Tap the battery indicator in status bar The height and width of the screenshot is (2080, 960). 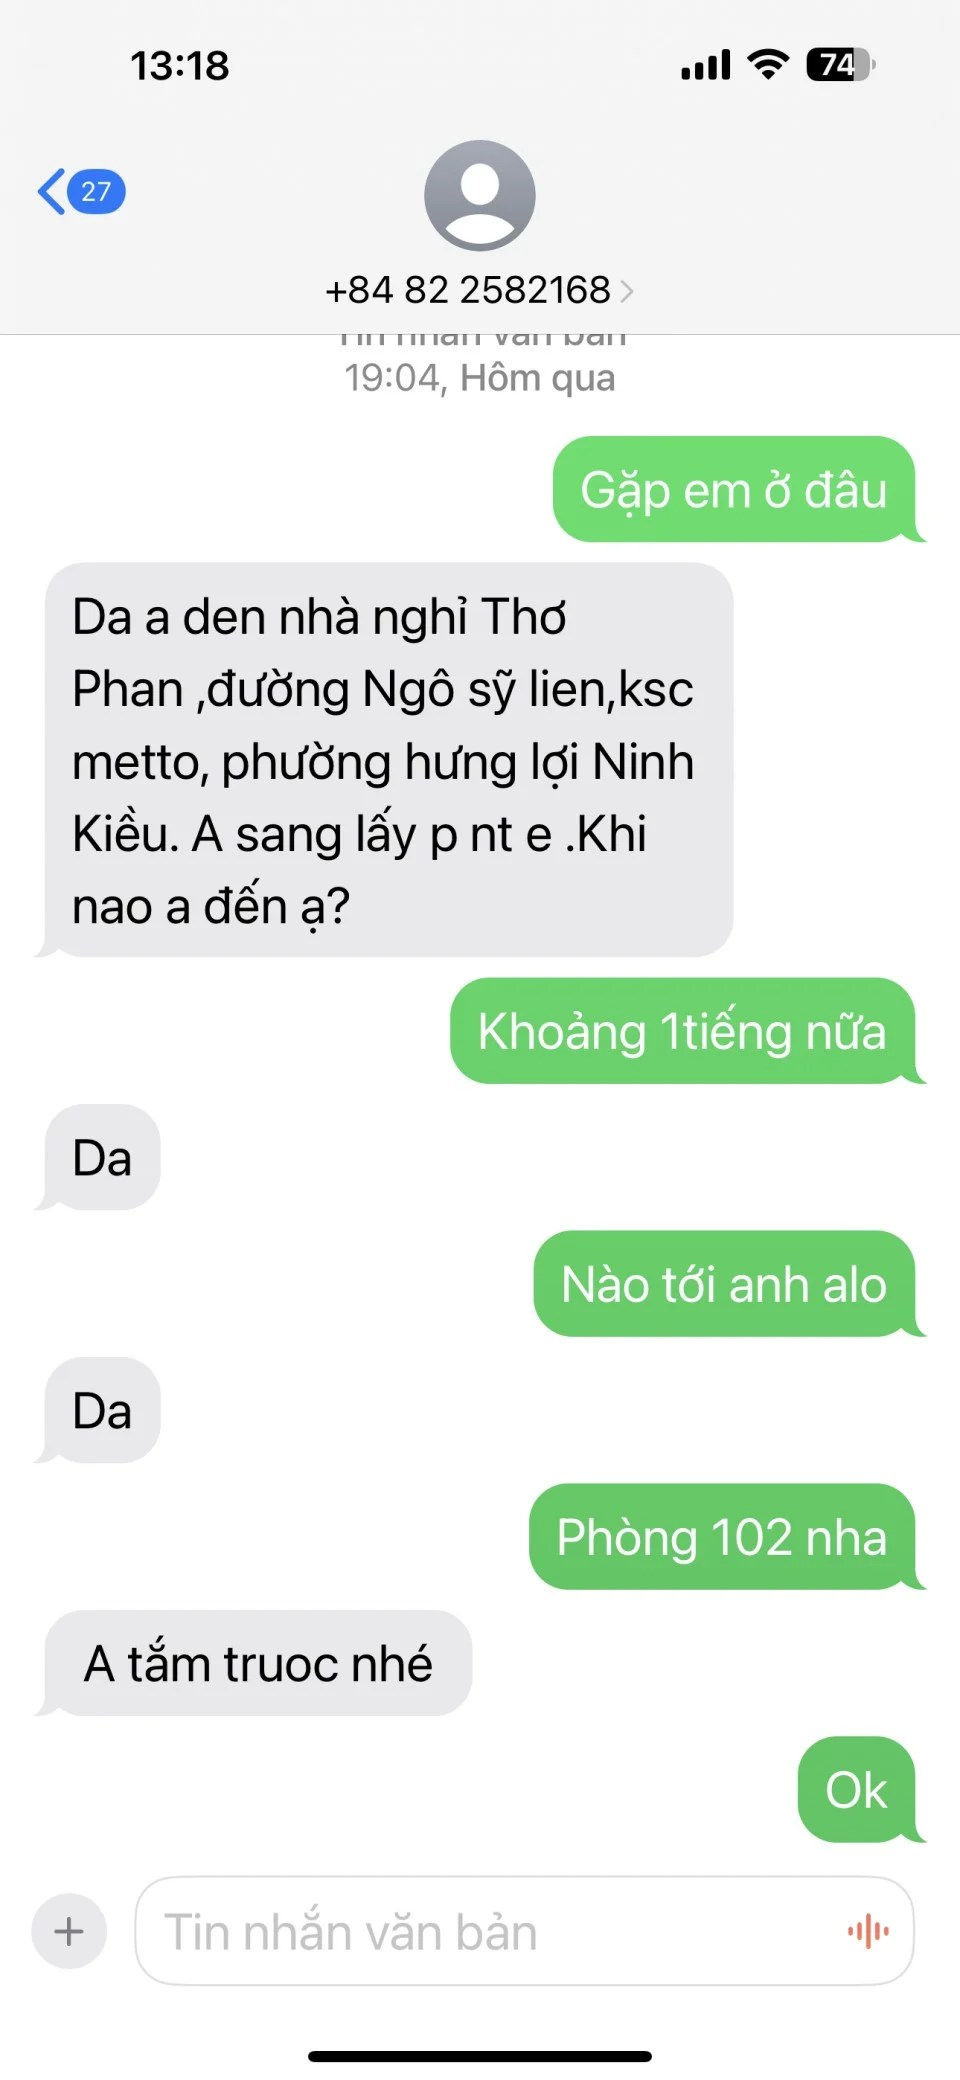pos(841,65)
